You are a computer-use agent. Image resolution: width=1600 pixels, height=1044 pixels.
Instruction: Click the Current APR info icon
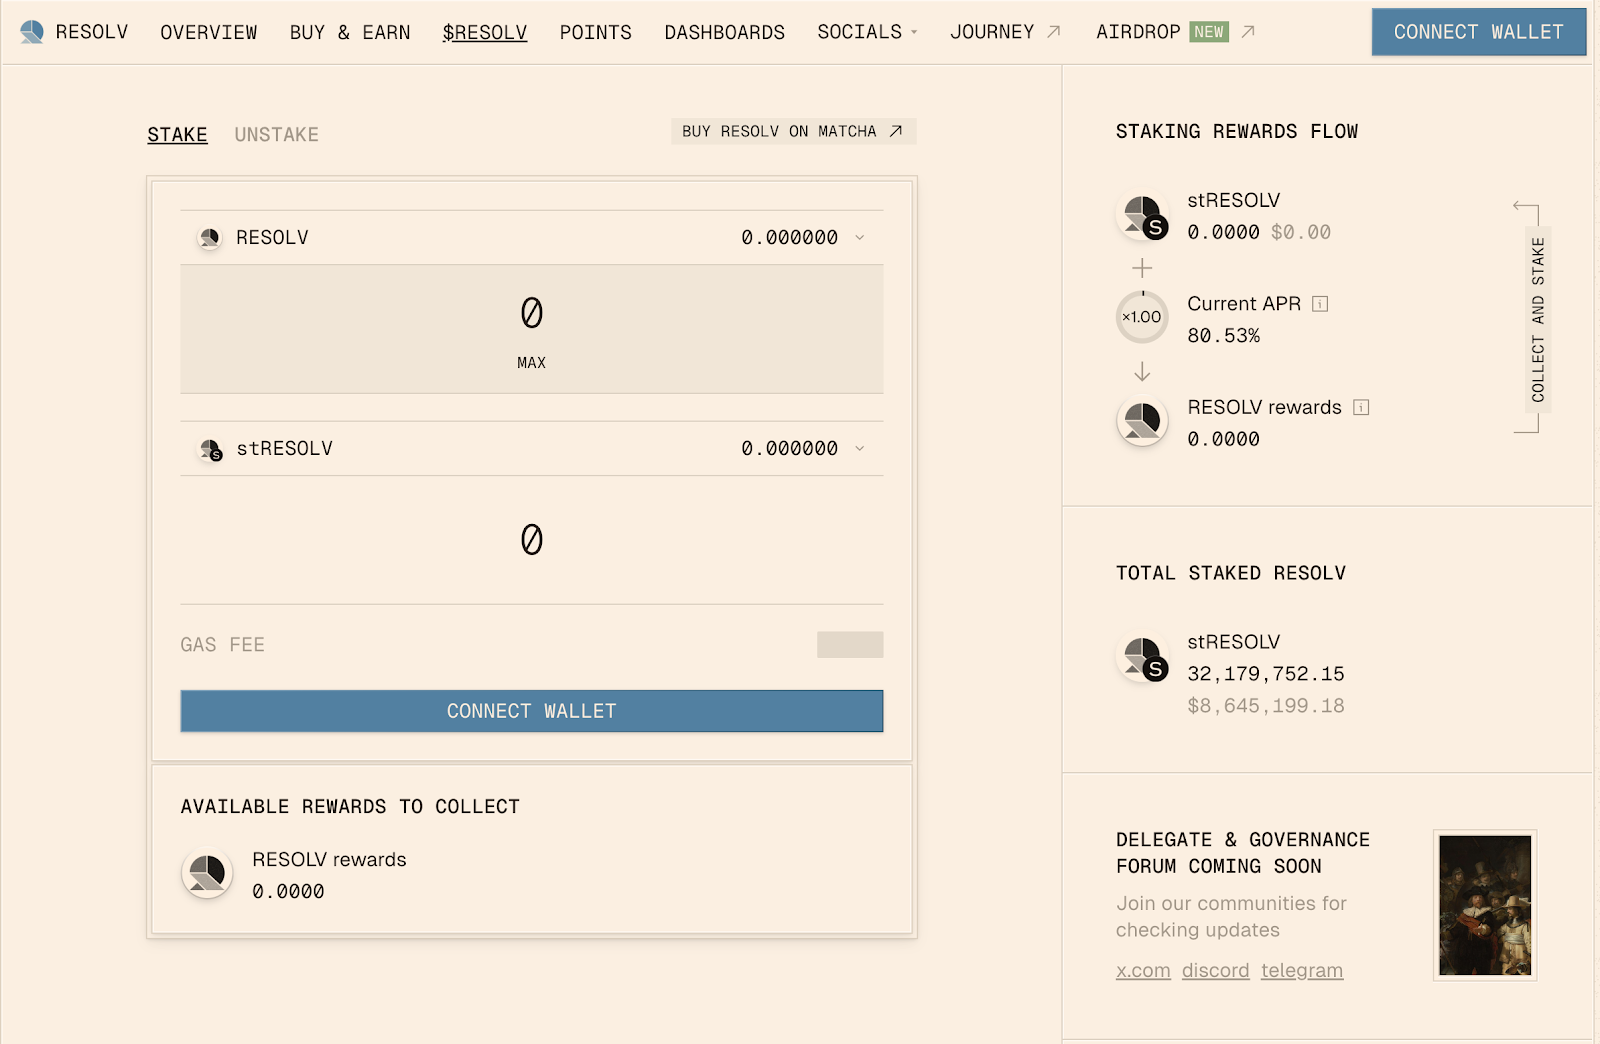click(x=1320, y=304)
